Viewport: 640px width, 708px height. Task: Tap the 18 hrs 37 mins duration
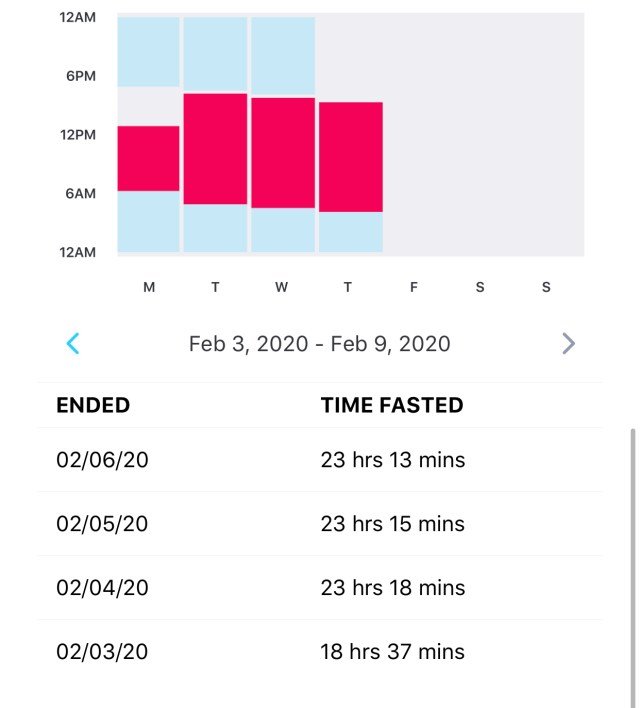pos(392,652)
